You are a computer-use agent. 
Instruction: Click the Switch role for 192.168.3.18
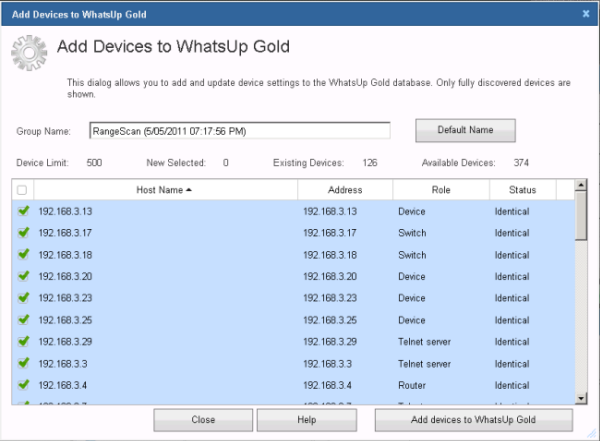412,255
